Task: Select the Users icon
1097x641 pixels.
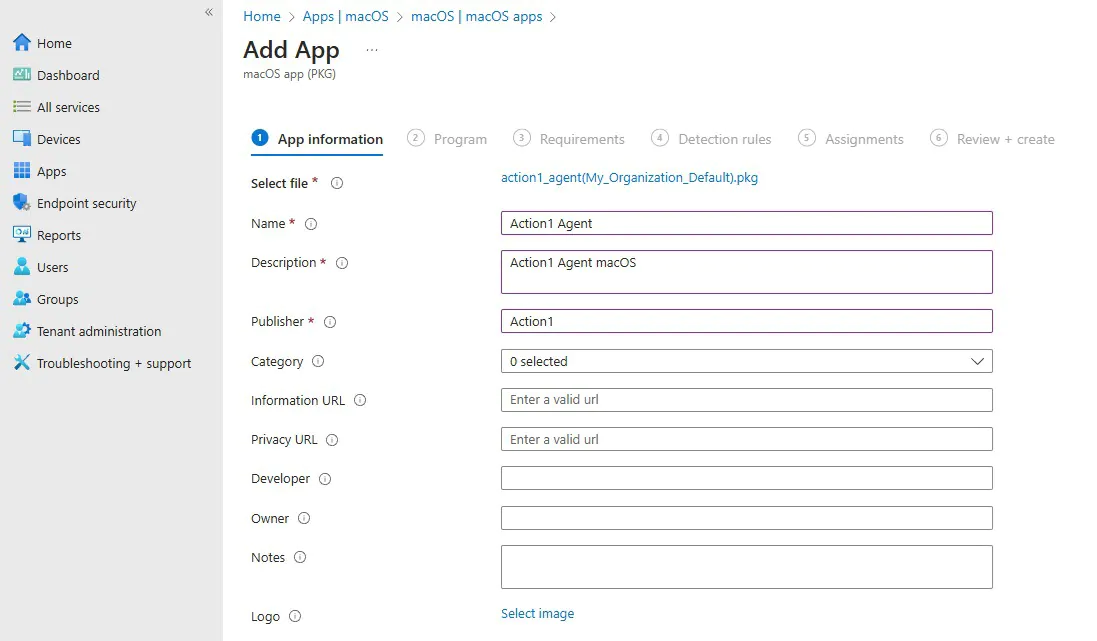Action: pos(21,267)
